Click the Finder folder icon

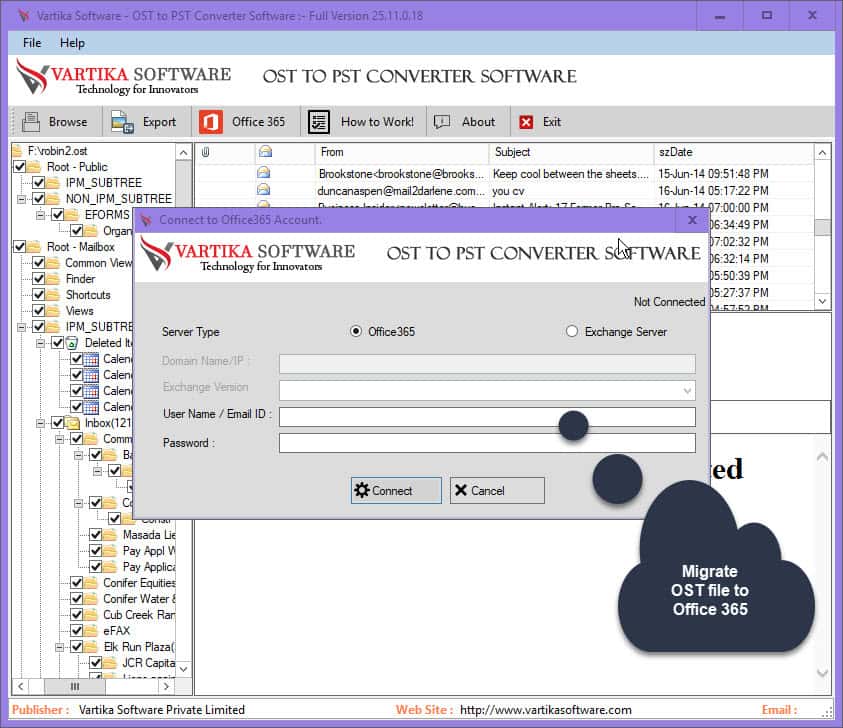53,279
